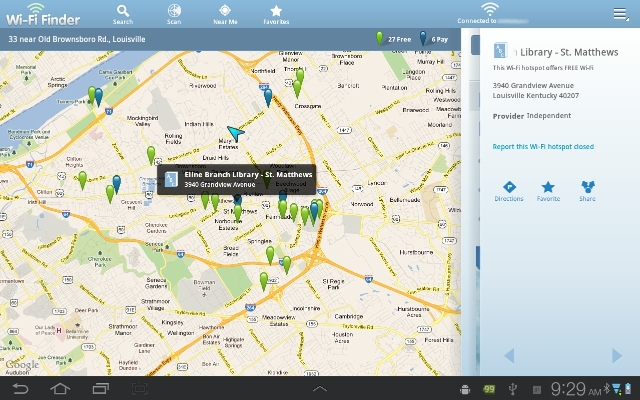Select the blue pin near Towers Park
The image size is (640, 400).
click(98, 97)
